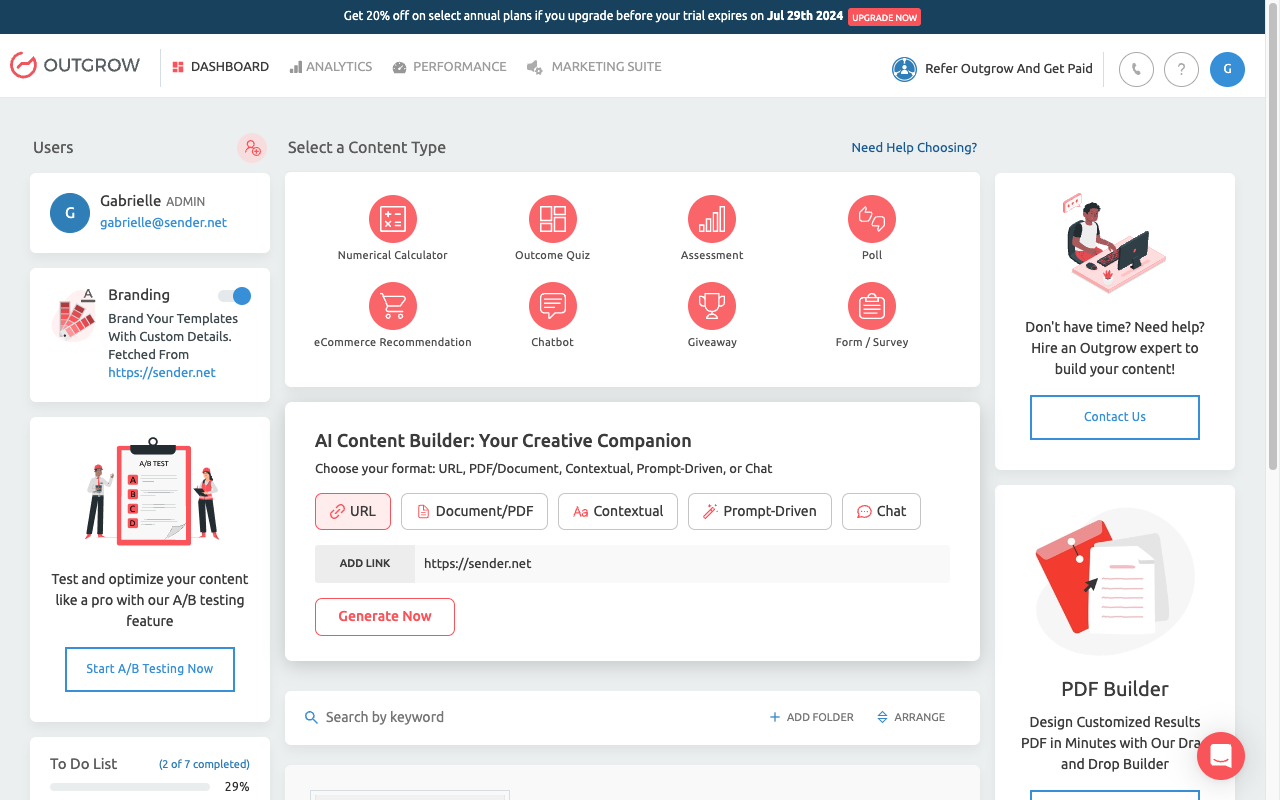
Task: Open the Assessment content type
Action: (712, 219)
